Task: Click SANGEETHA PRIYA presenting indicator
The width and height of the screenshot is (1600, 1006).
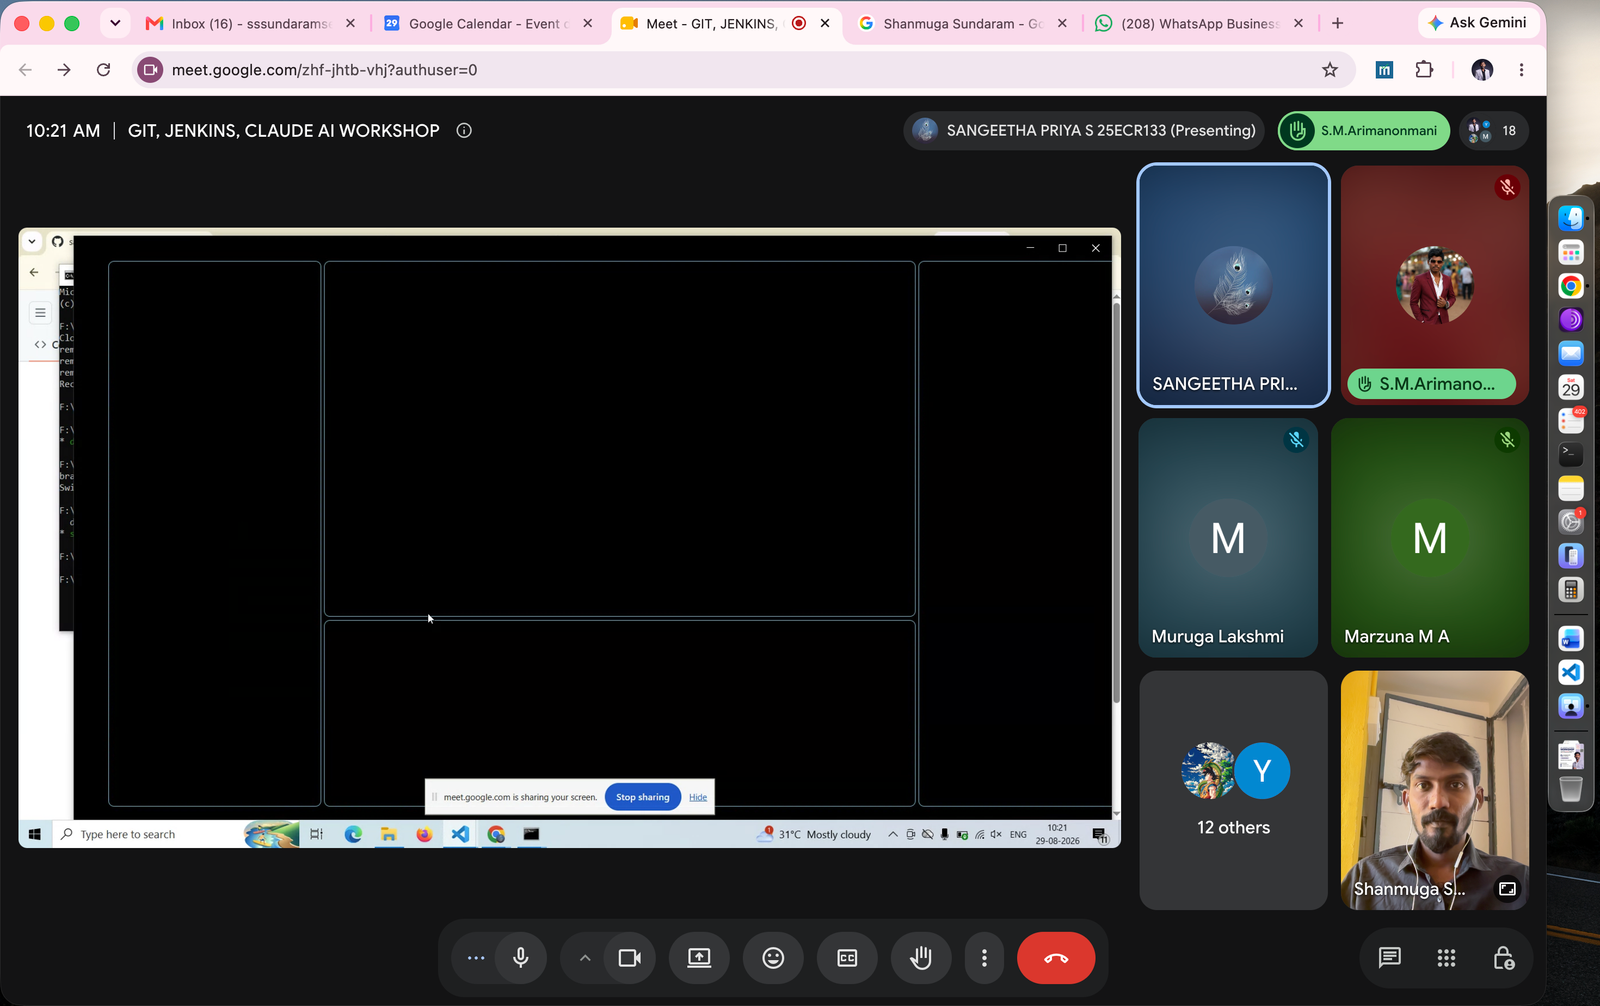Action: (x=1084, y=130)
